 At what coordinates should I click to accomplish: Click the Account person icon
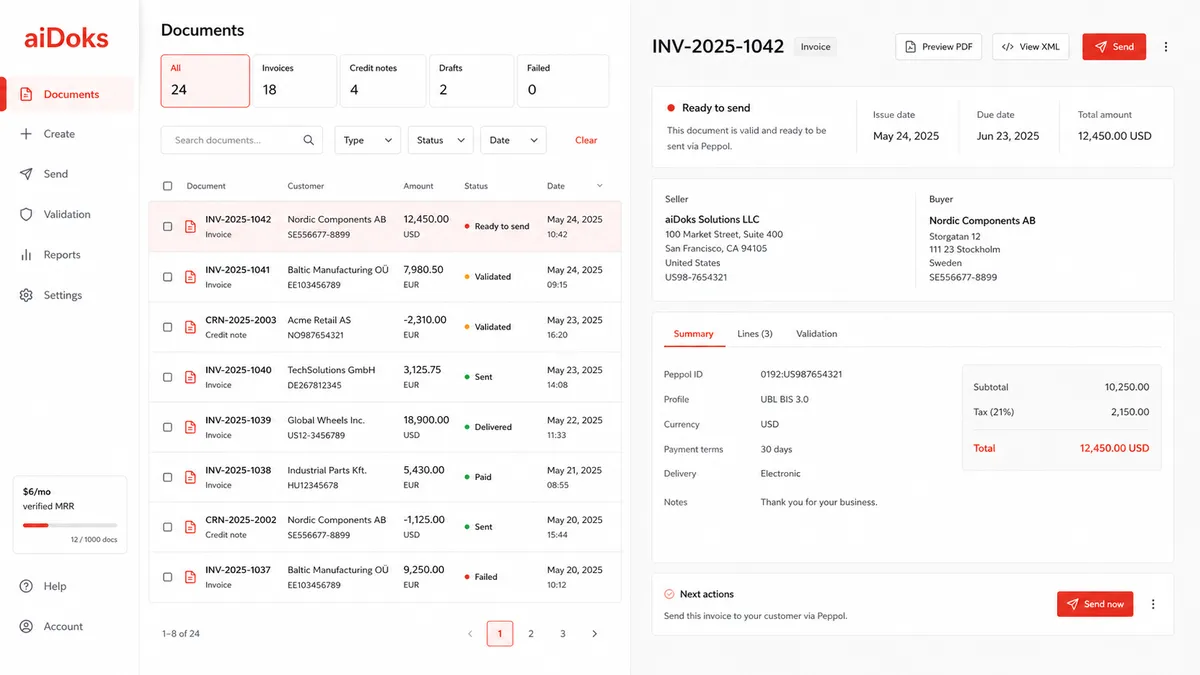26,626
